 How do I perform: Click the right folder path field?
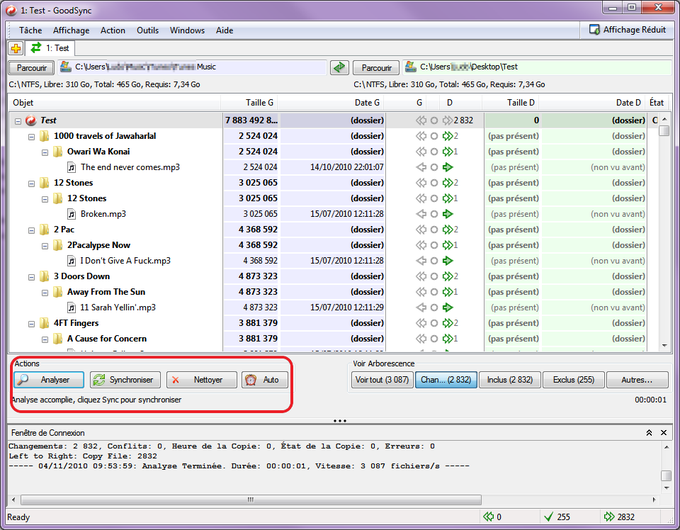[536, 67]
